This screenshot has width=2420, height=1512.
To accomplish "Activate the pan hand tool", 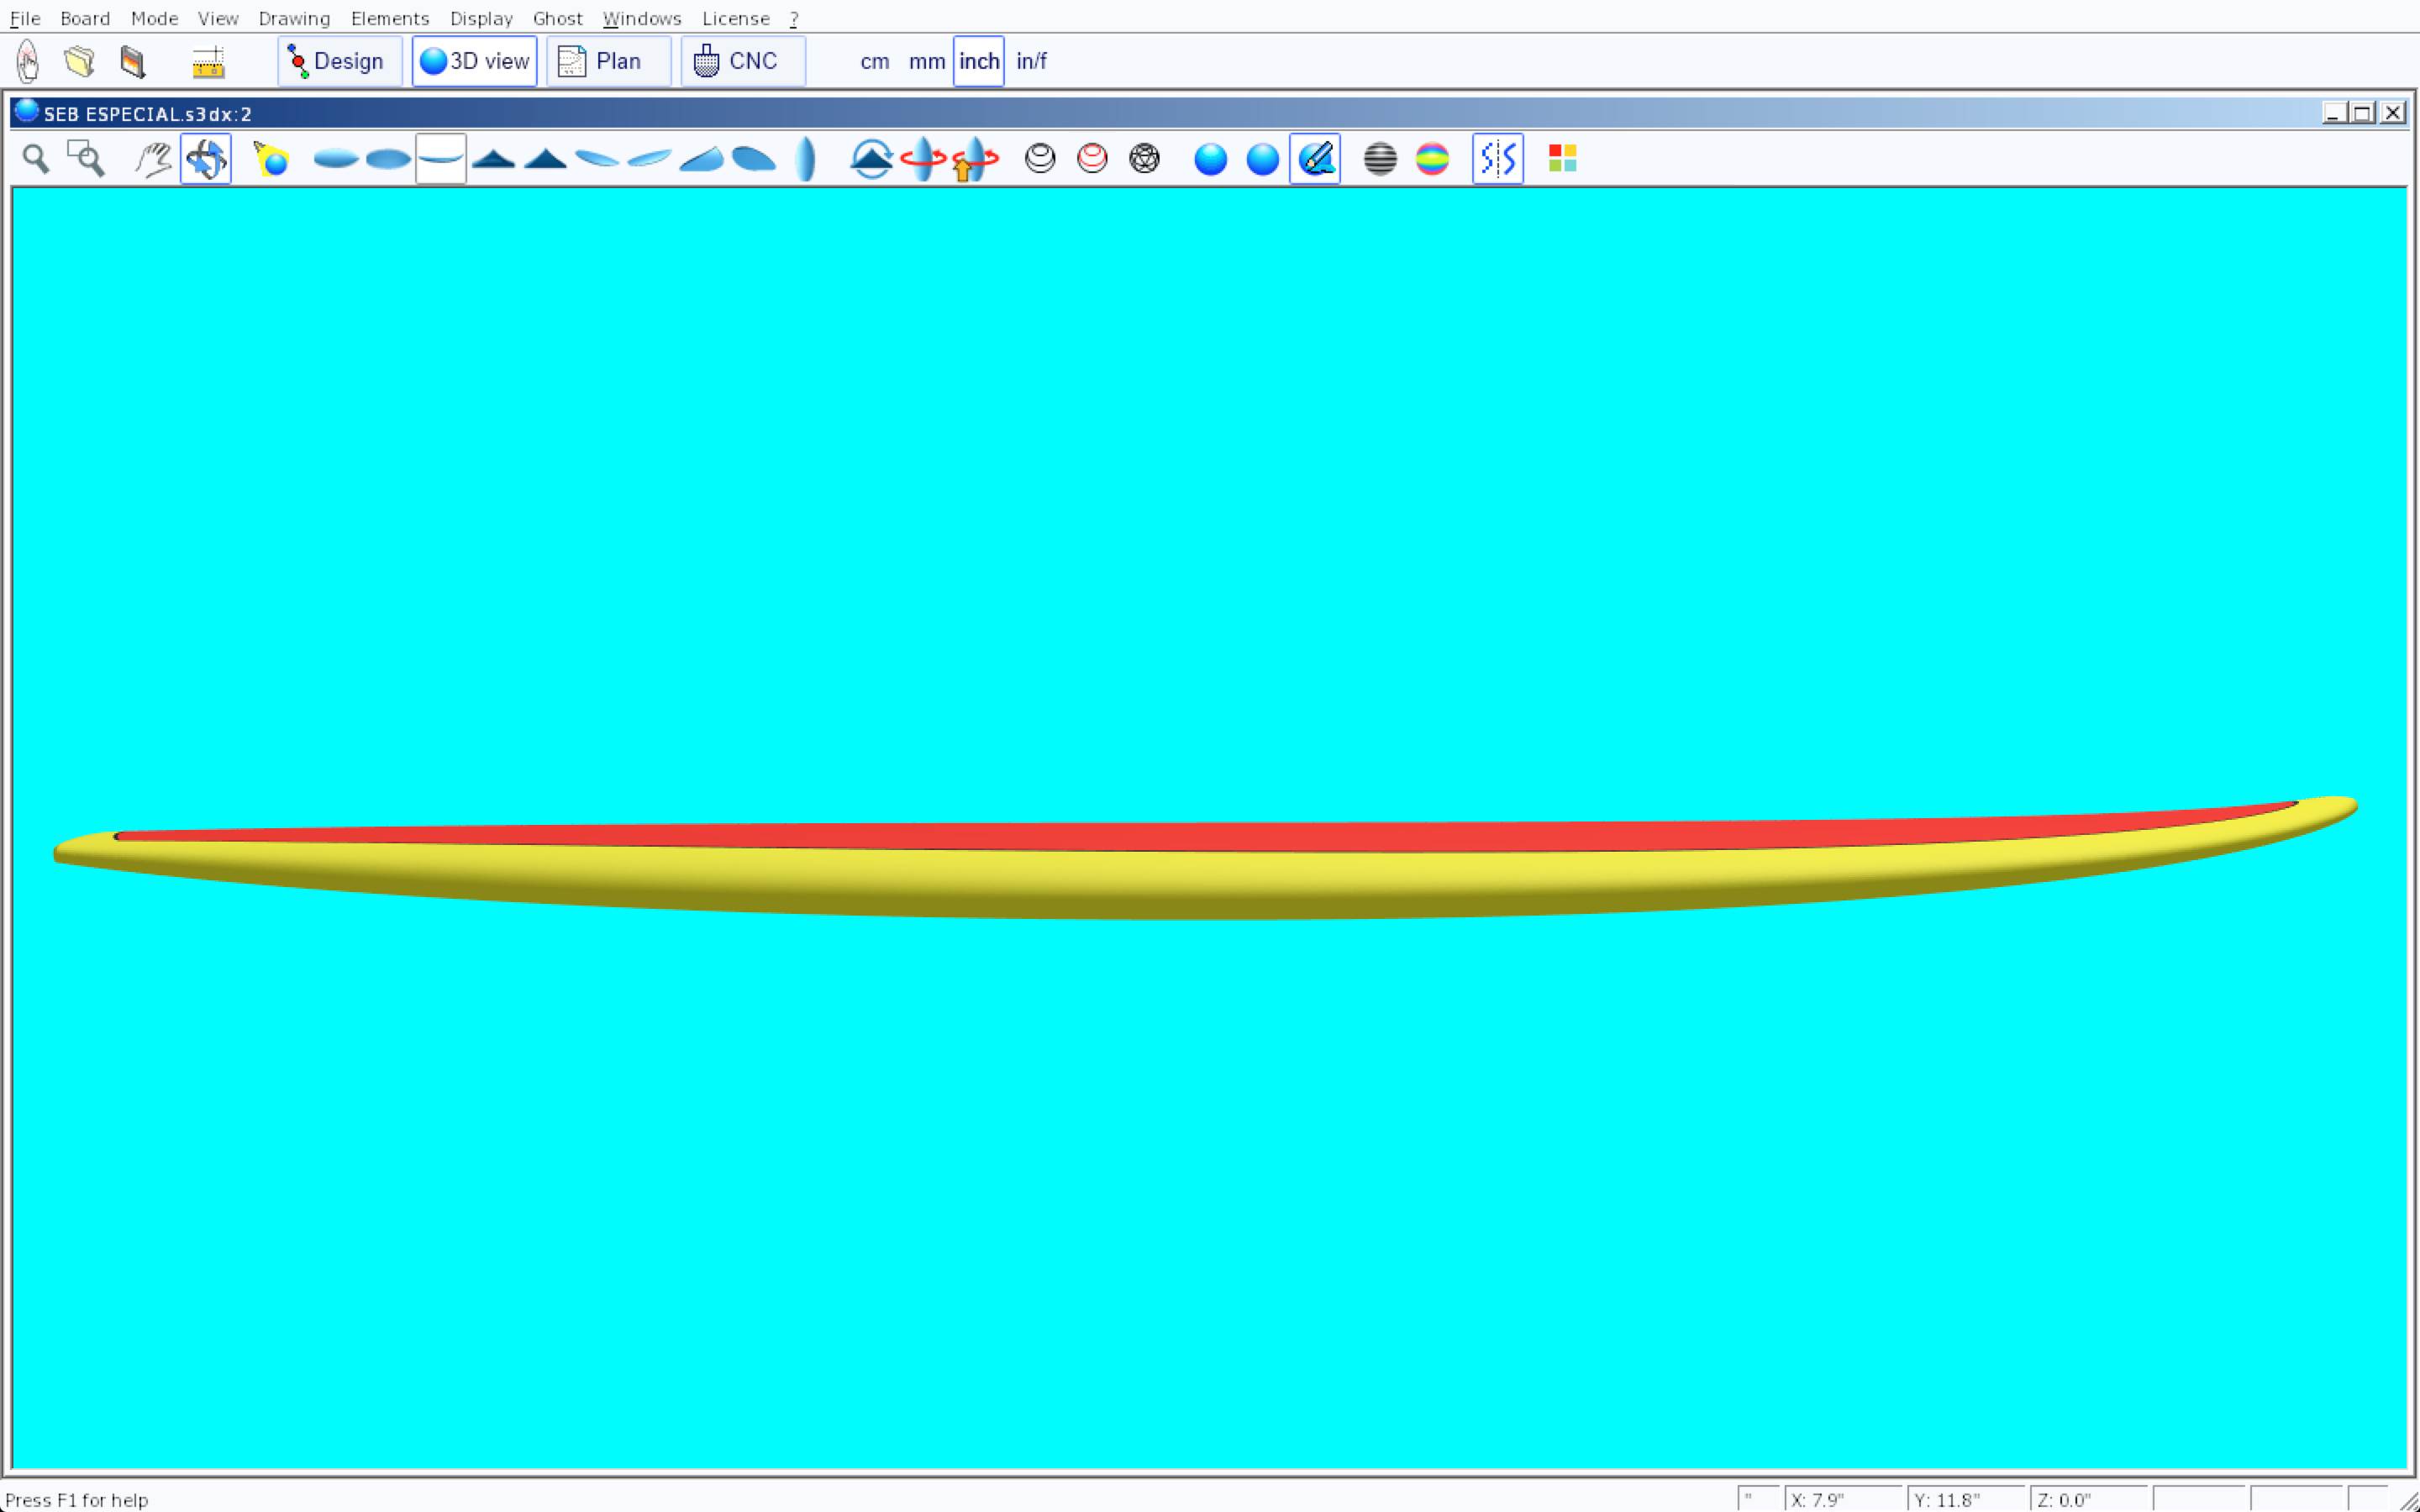I will pyautogui.click(x=153, y=159).
